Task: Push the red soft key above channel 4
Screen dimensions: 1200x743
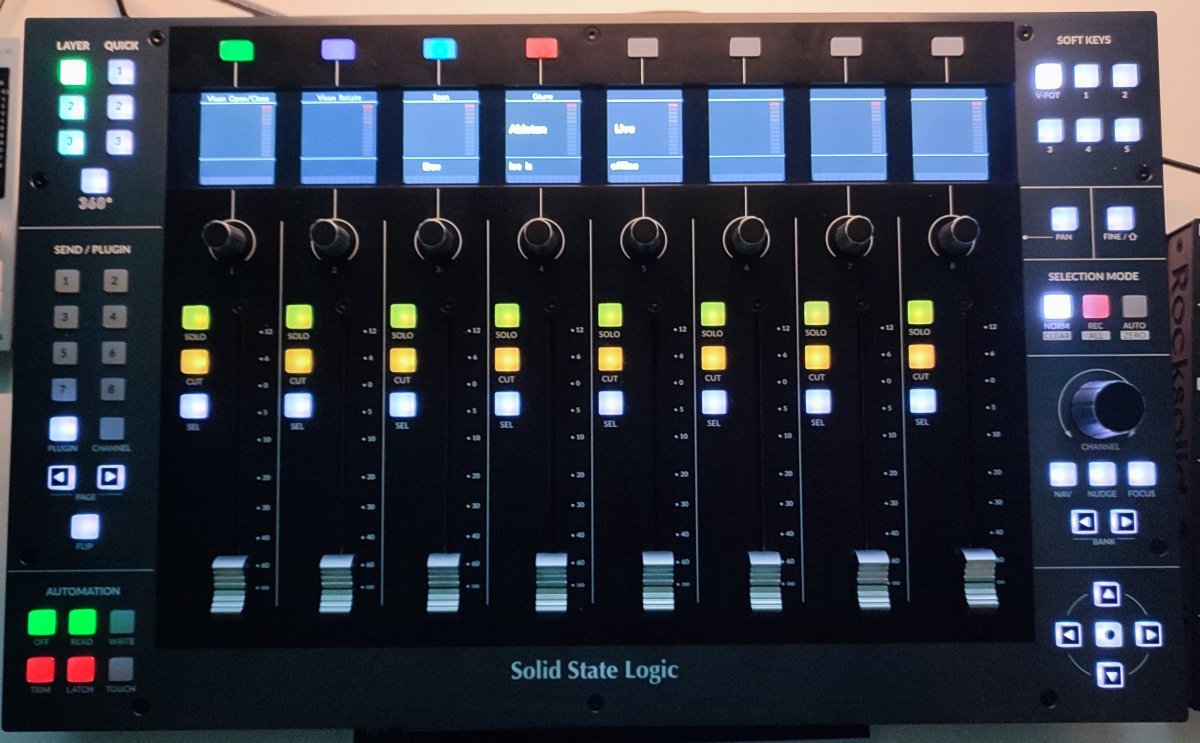Action: coord(541,47)
